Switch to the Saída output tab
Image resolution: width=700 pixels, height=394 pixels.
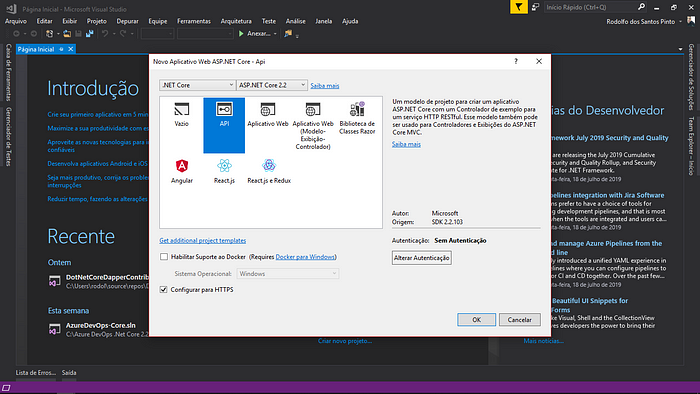[x=69, y=373]
